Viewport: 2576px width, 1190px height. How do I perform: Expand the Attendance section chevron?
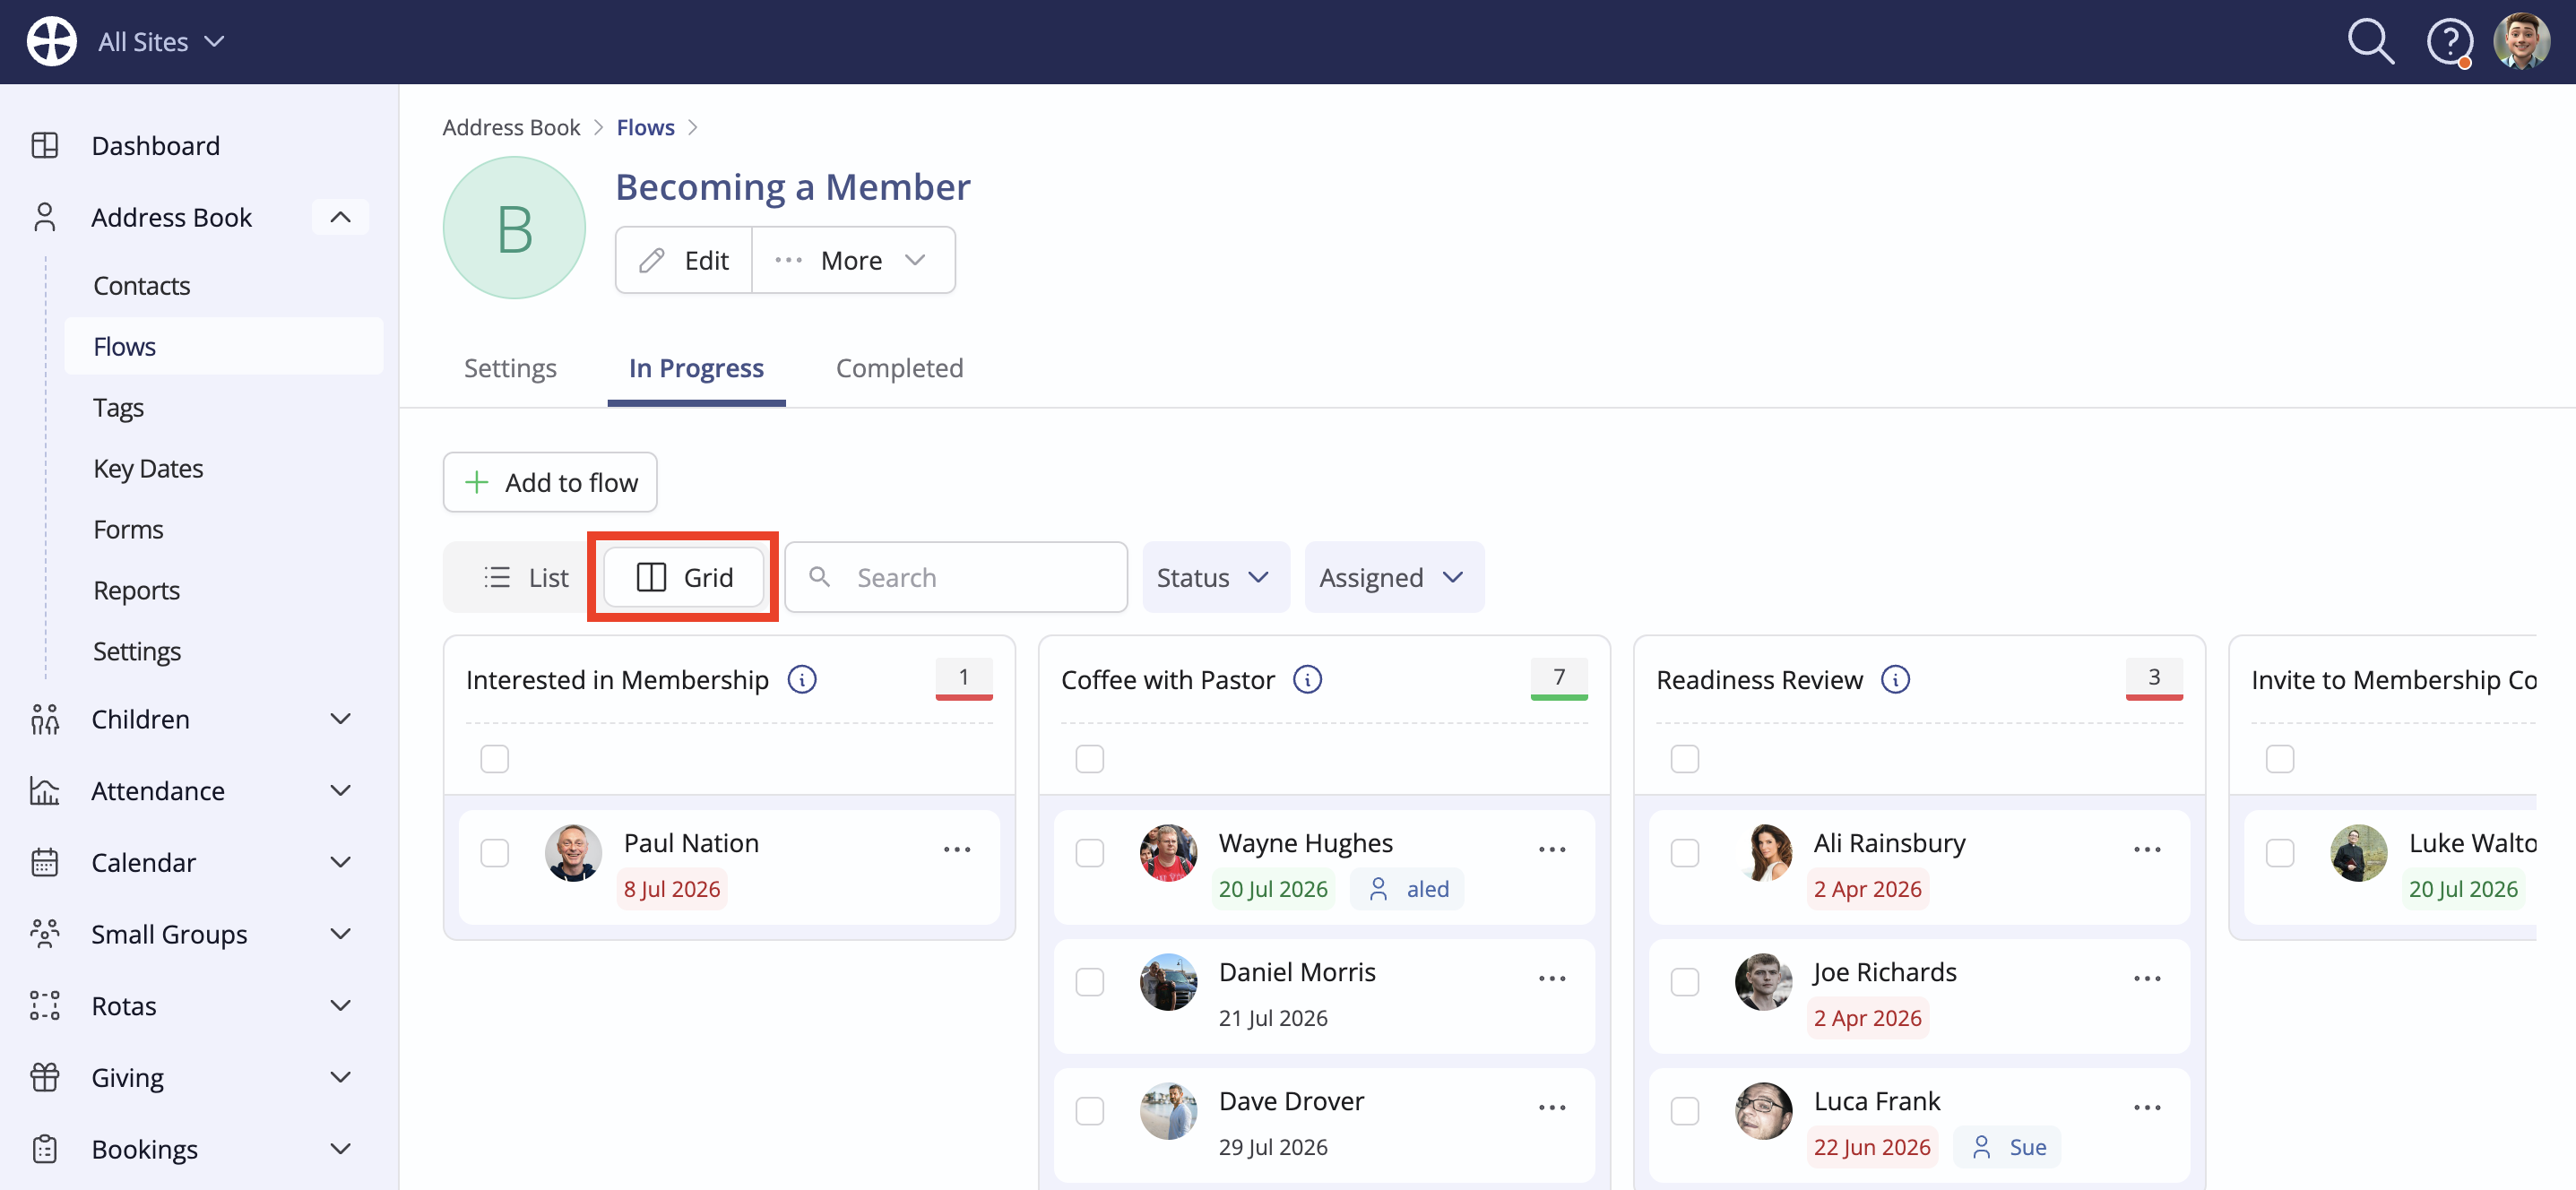point(340,791)
